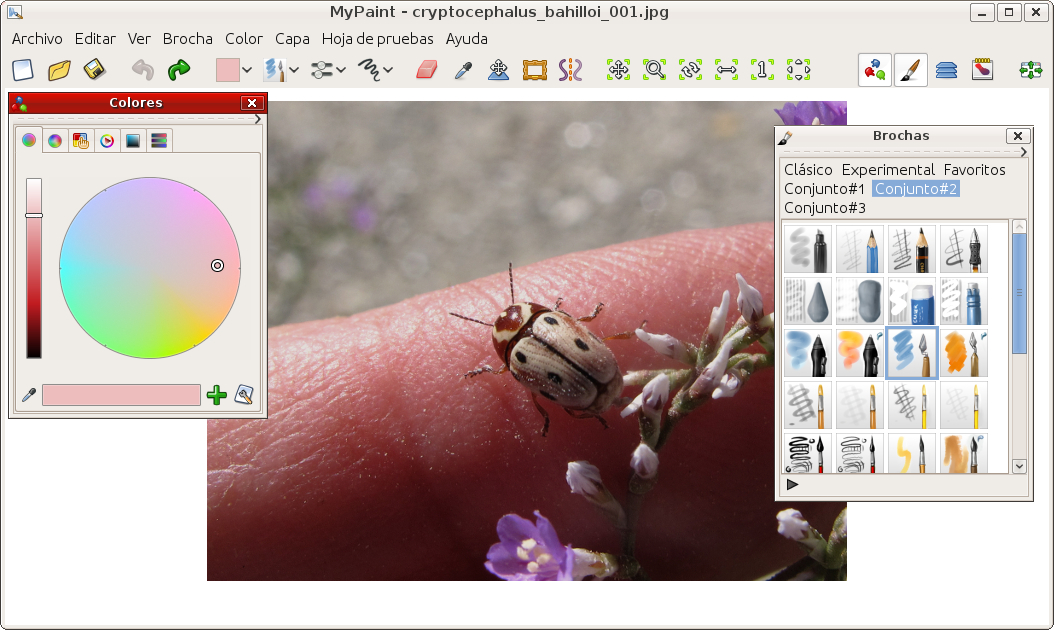Pick the white eraser brush thumbnail
This screenshot has width=1054, height=630.
coord(912,301)
